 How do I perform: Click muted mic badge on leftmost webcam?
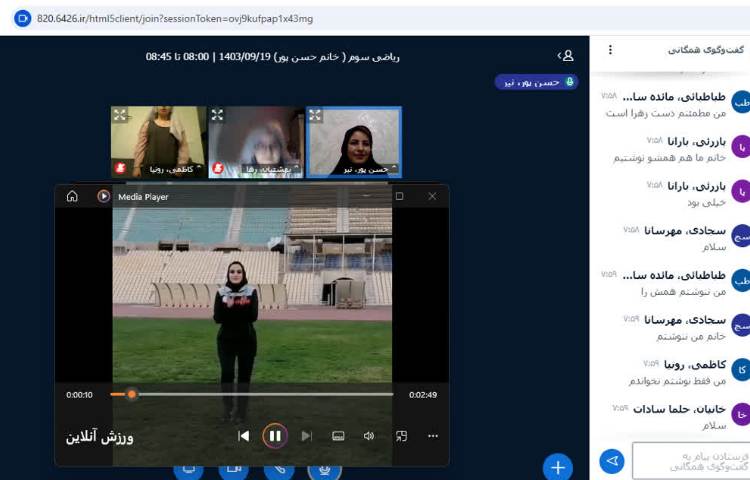click(x=121, y=168)
